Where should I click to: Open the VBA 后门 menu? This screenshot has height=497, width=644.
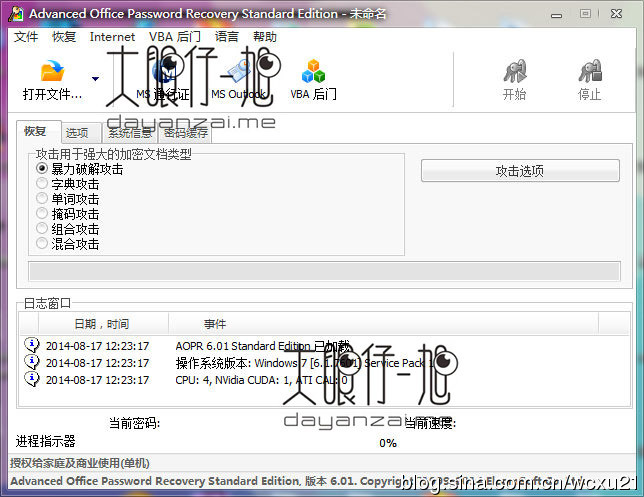pyautogui.click(x=175, y=37)
